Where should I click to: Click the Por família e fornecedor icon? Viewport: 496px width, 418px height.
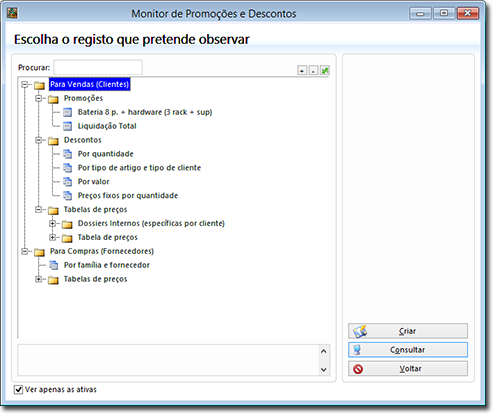pyautogui.click(x=53, y=265)
